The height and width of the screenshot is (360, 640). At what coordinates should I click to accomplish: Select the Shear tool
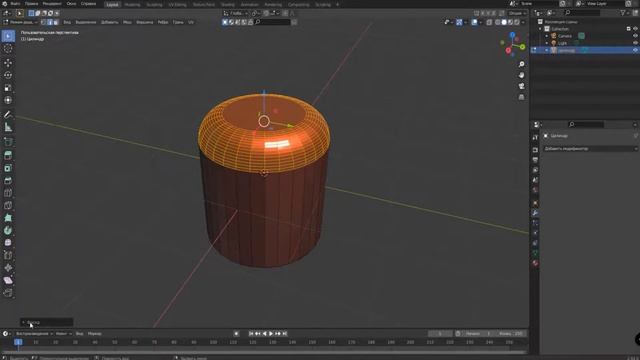pos(8,280)
